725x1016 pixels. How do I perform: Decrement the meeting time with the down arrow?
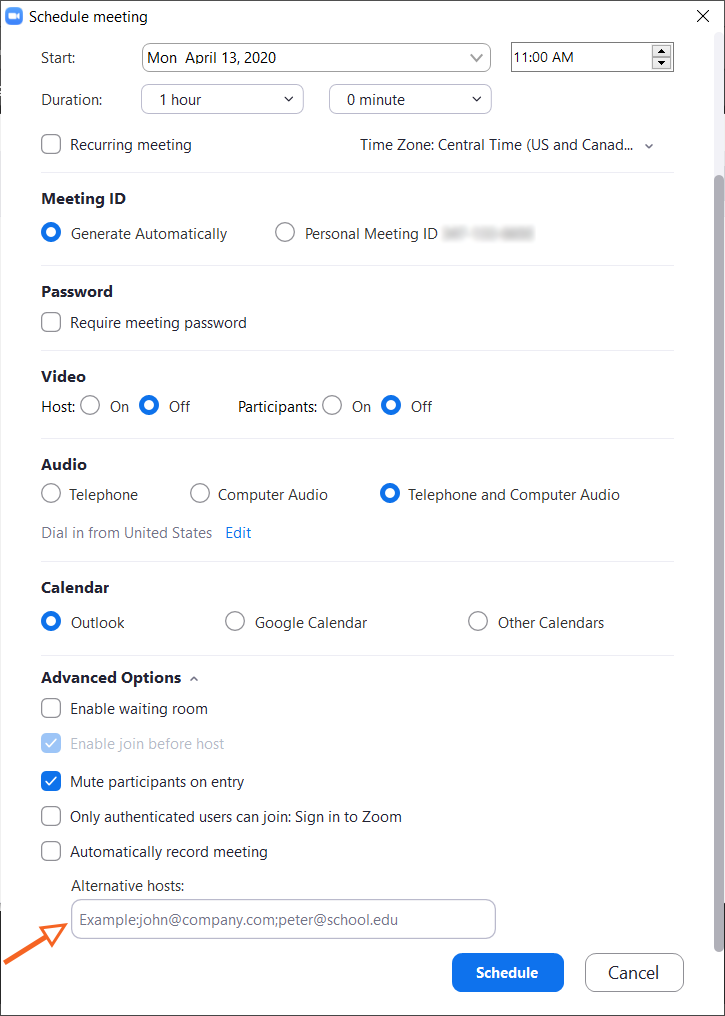tap(662, 63)
